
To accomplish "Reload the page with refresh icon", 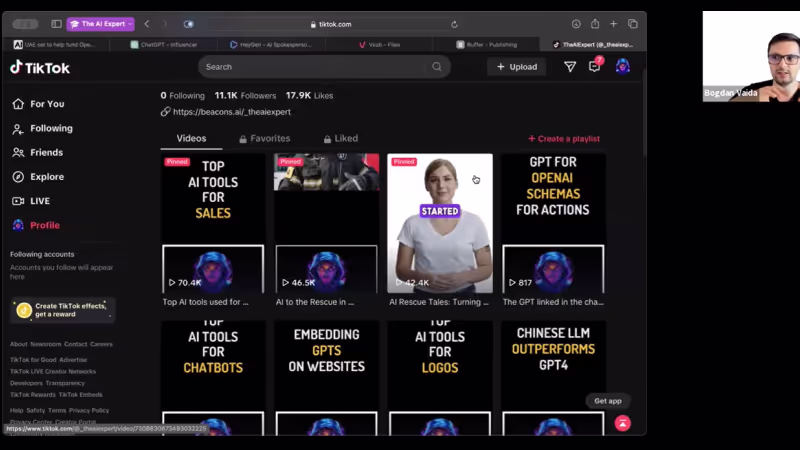I will tap(454, 24).
